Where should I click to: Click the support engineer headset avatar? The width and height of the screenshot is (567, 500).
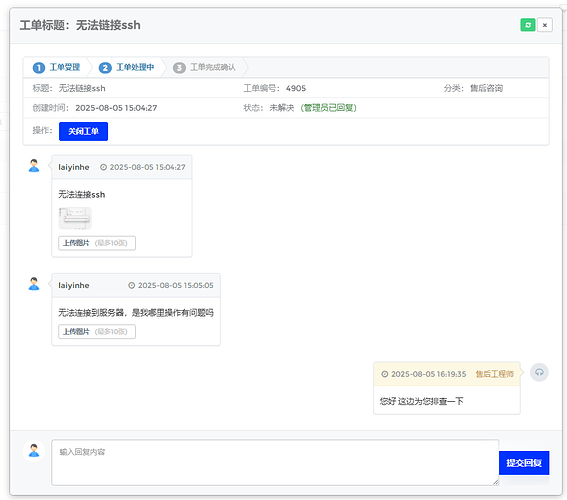pos(539,372)
